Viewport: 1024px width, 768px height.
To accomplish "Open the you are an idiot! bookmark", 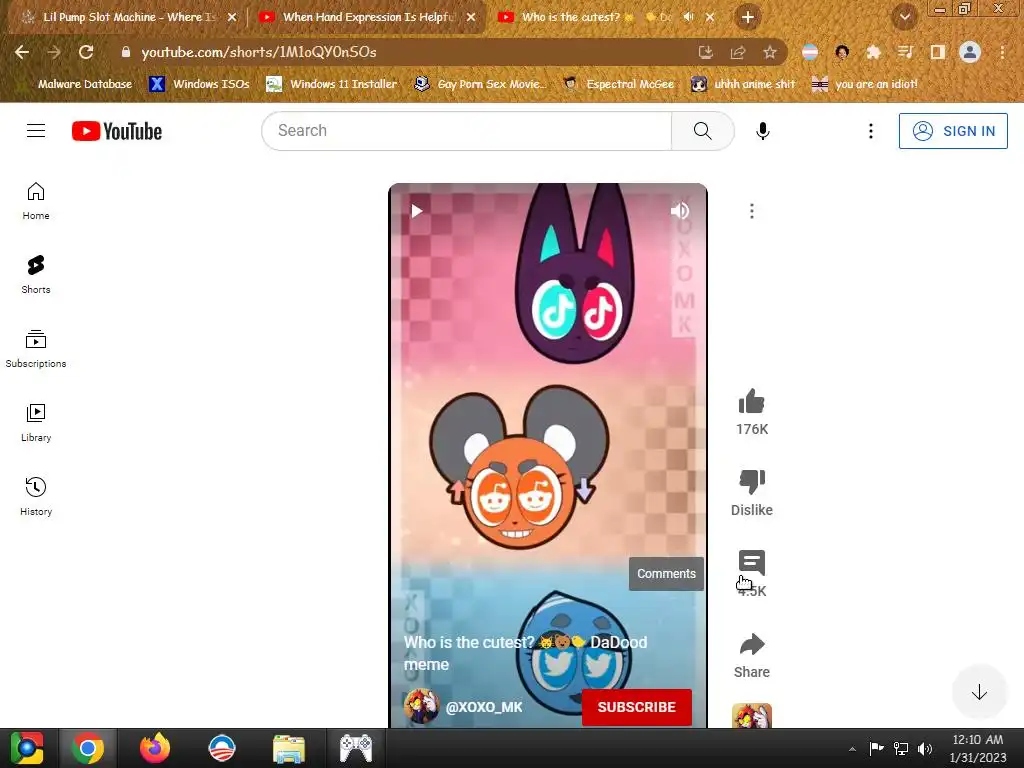I will pos(865,84).
